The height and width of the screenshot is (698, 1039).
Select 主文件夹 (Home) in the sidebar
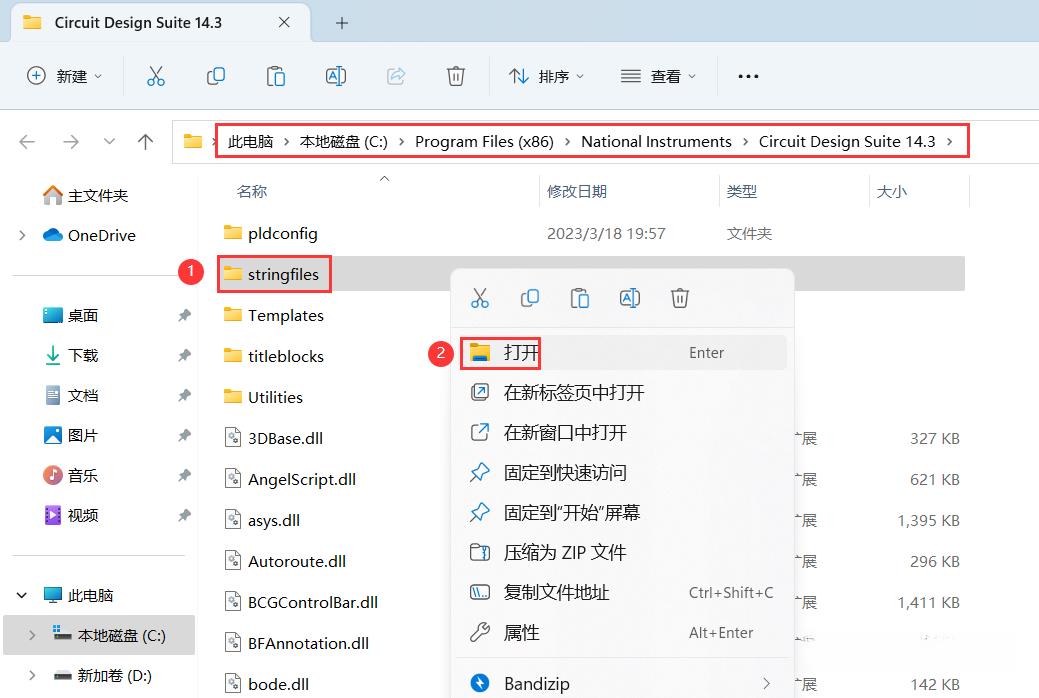coord(97,196)
